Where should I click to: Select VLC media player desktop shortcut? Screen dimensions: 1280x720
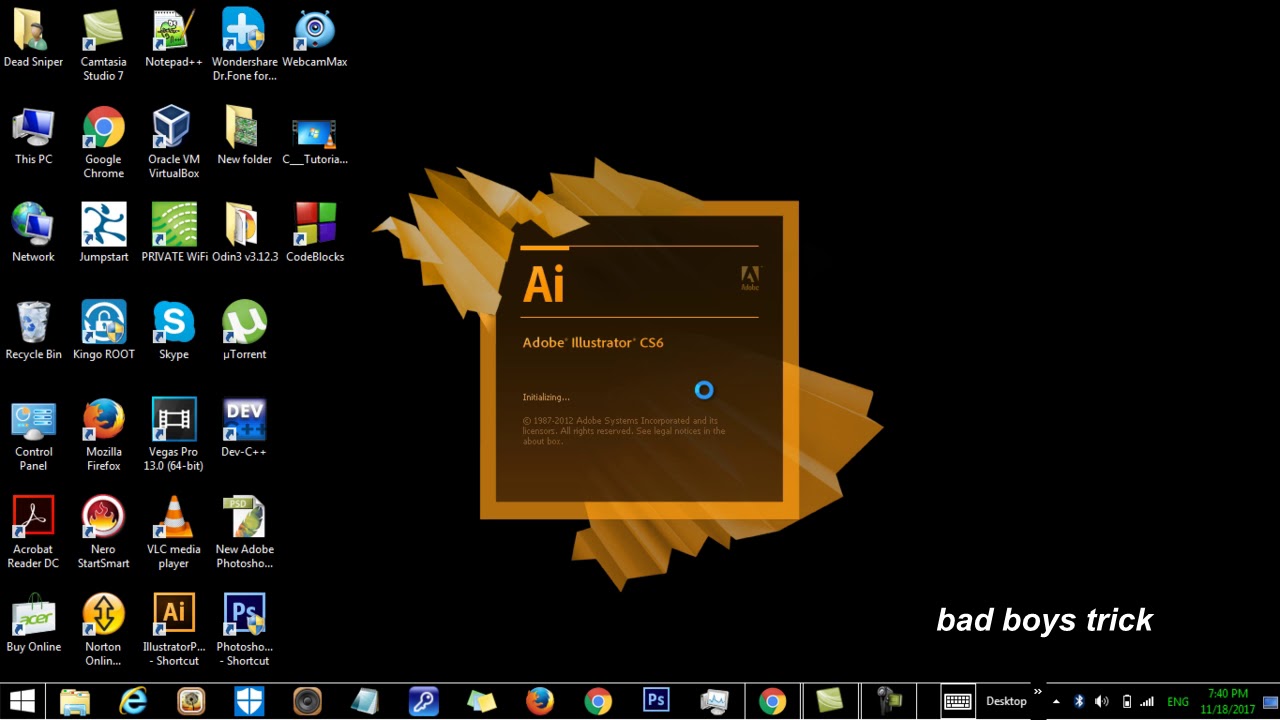click(x=174, y=533)
